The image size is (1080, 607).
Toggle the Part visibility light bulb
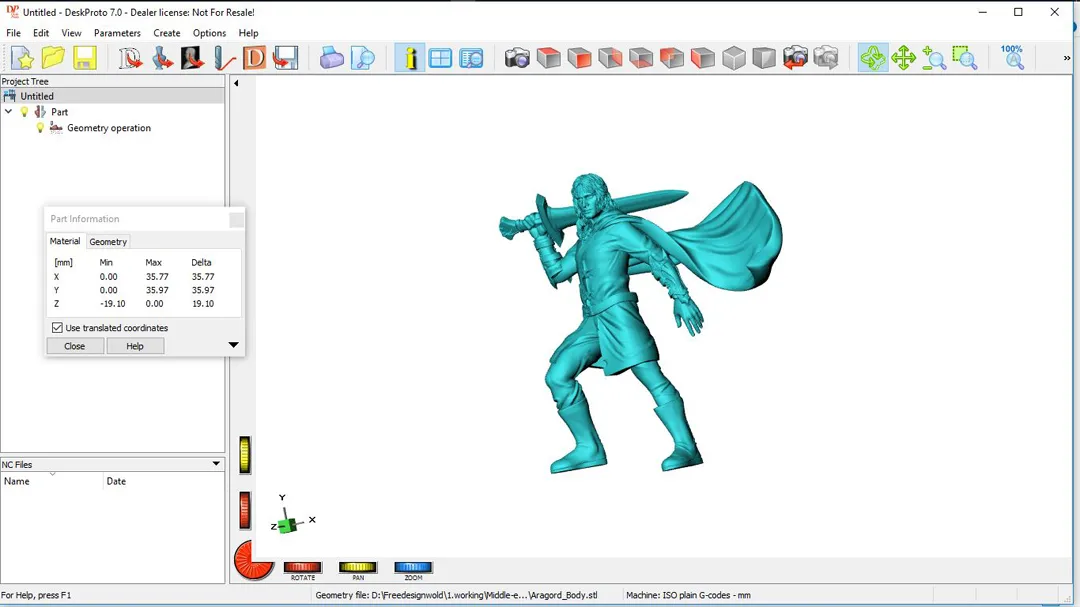coord(24,112)
